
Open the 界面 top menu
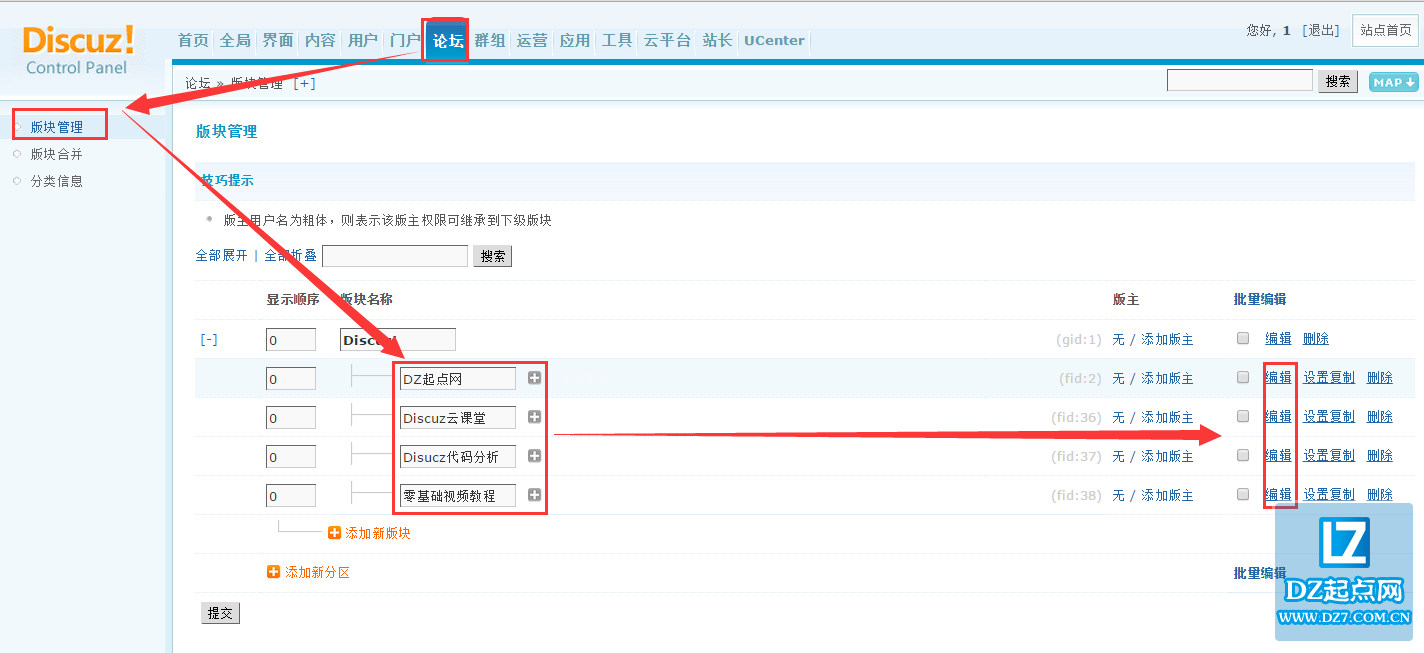coord(278,40)
